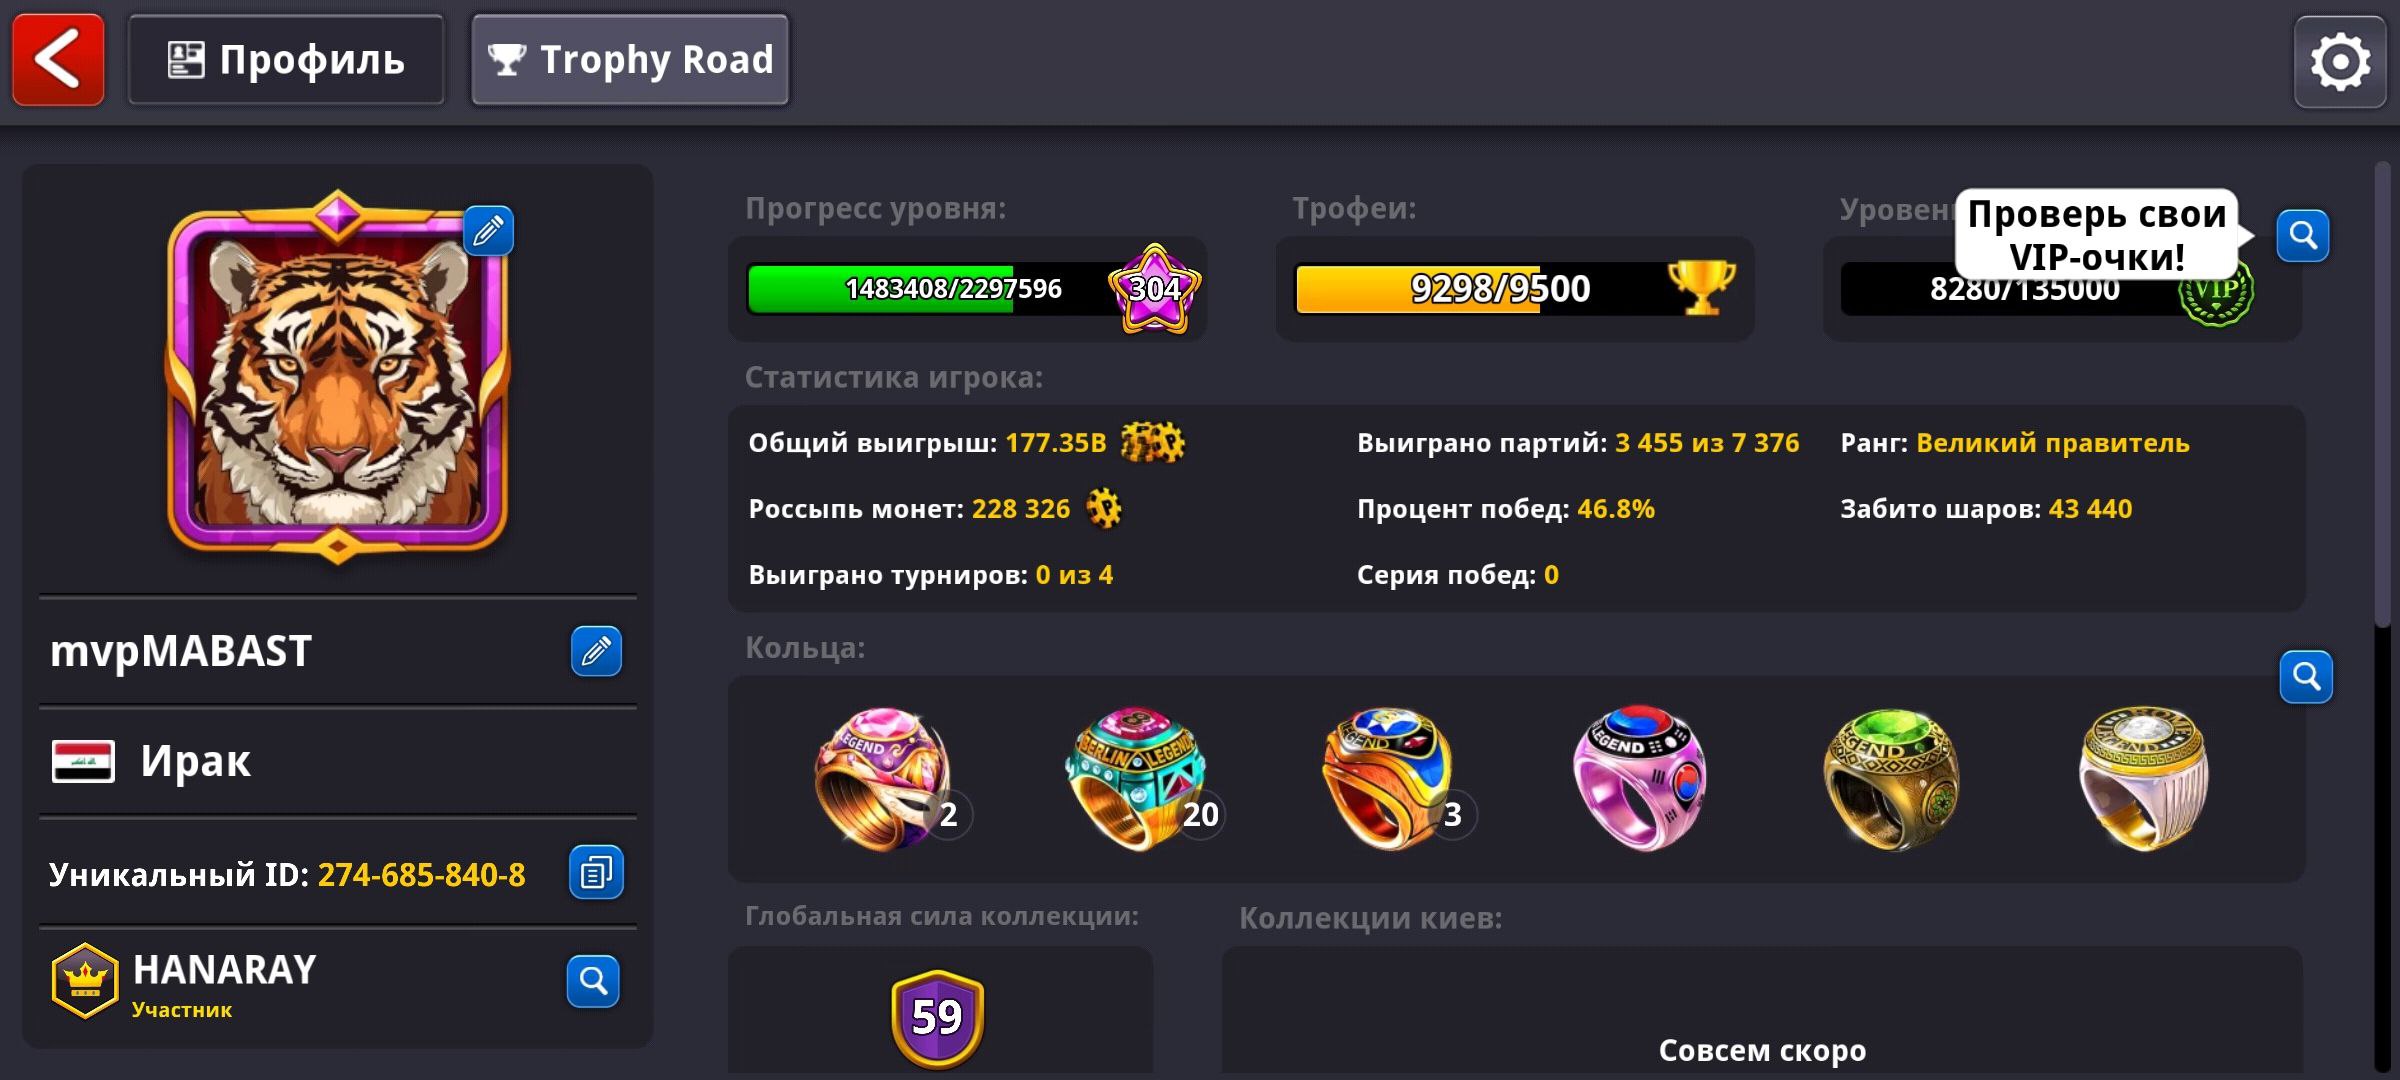
Task: Select the Berlin Legend ring with count 20
Action: click(x=1140, y=778)
